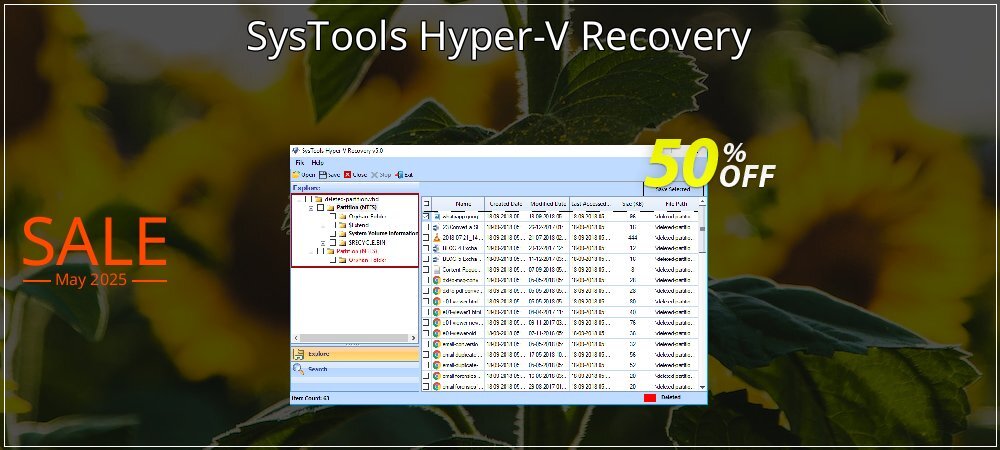1000x450 pixels.
Task: Switch to the Explore pane tab
Action: (355, 354)
